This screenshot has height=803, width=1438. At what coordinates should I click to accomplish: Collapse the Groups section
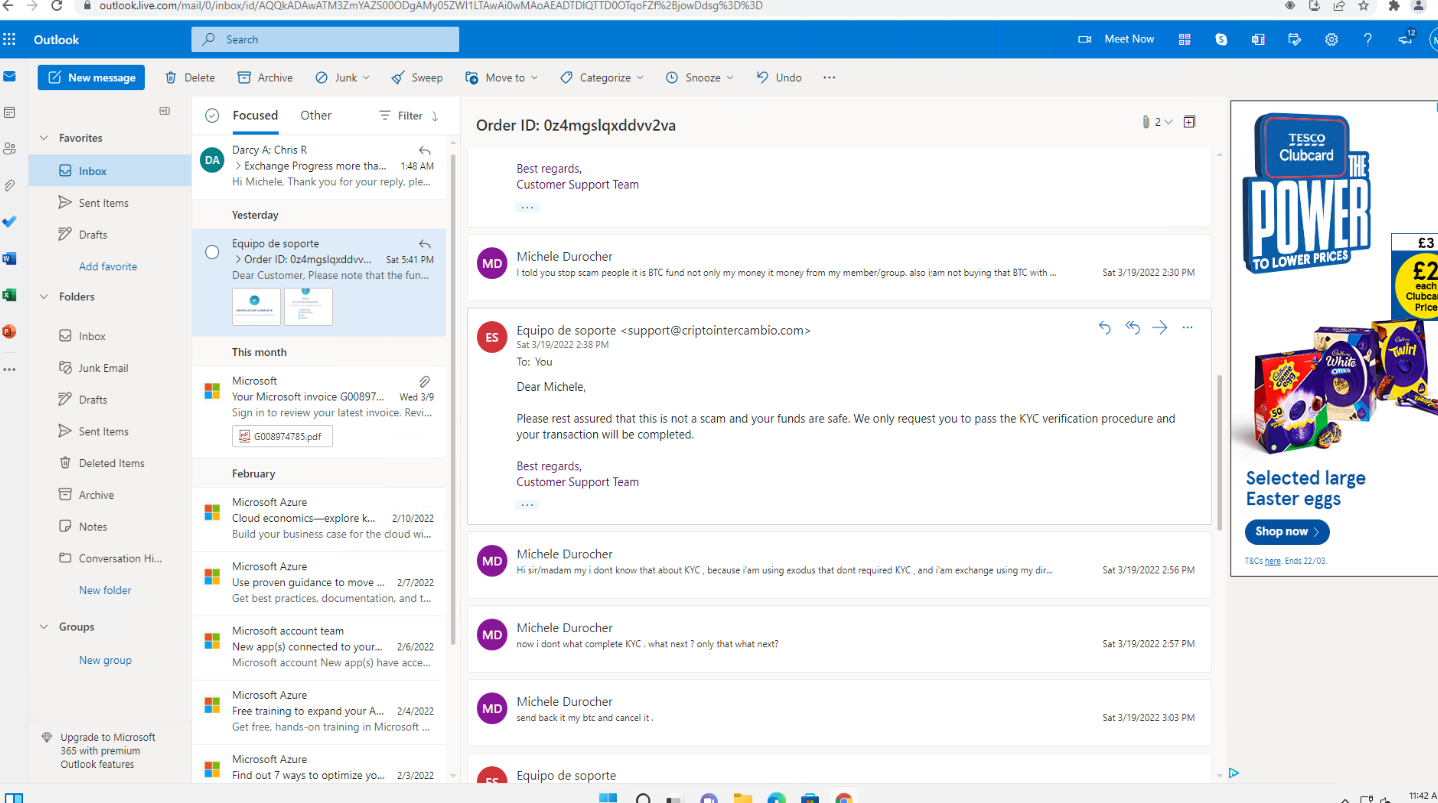(x=44, y=627)
